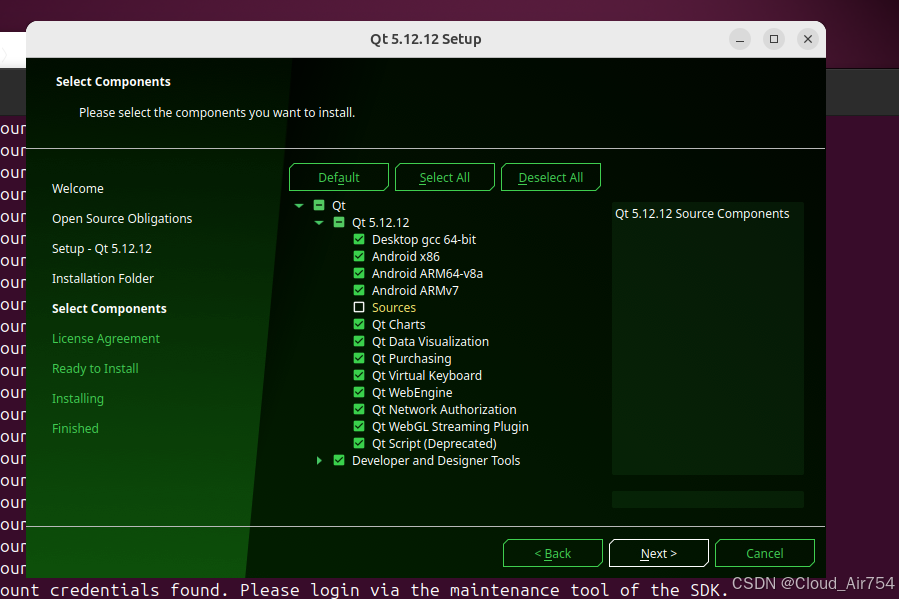Toggle the top-level Qt root checkbox
The image size is (899, 599).
pos(319,205)
